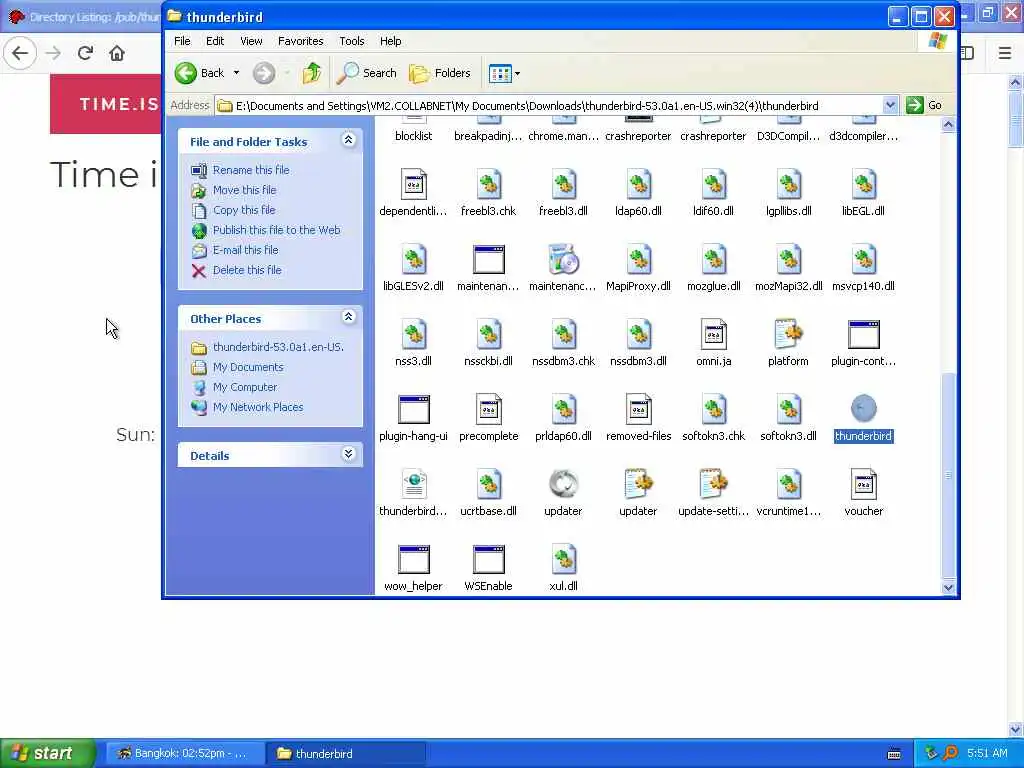Image resolution: width=1024 pixels, height=768 pixels.
Task: Open My Documents in Other Places
Action: [x=248, y=368]
